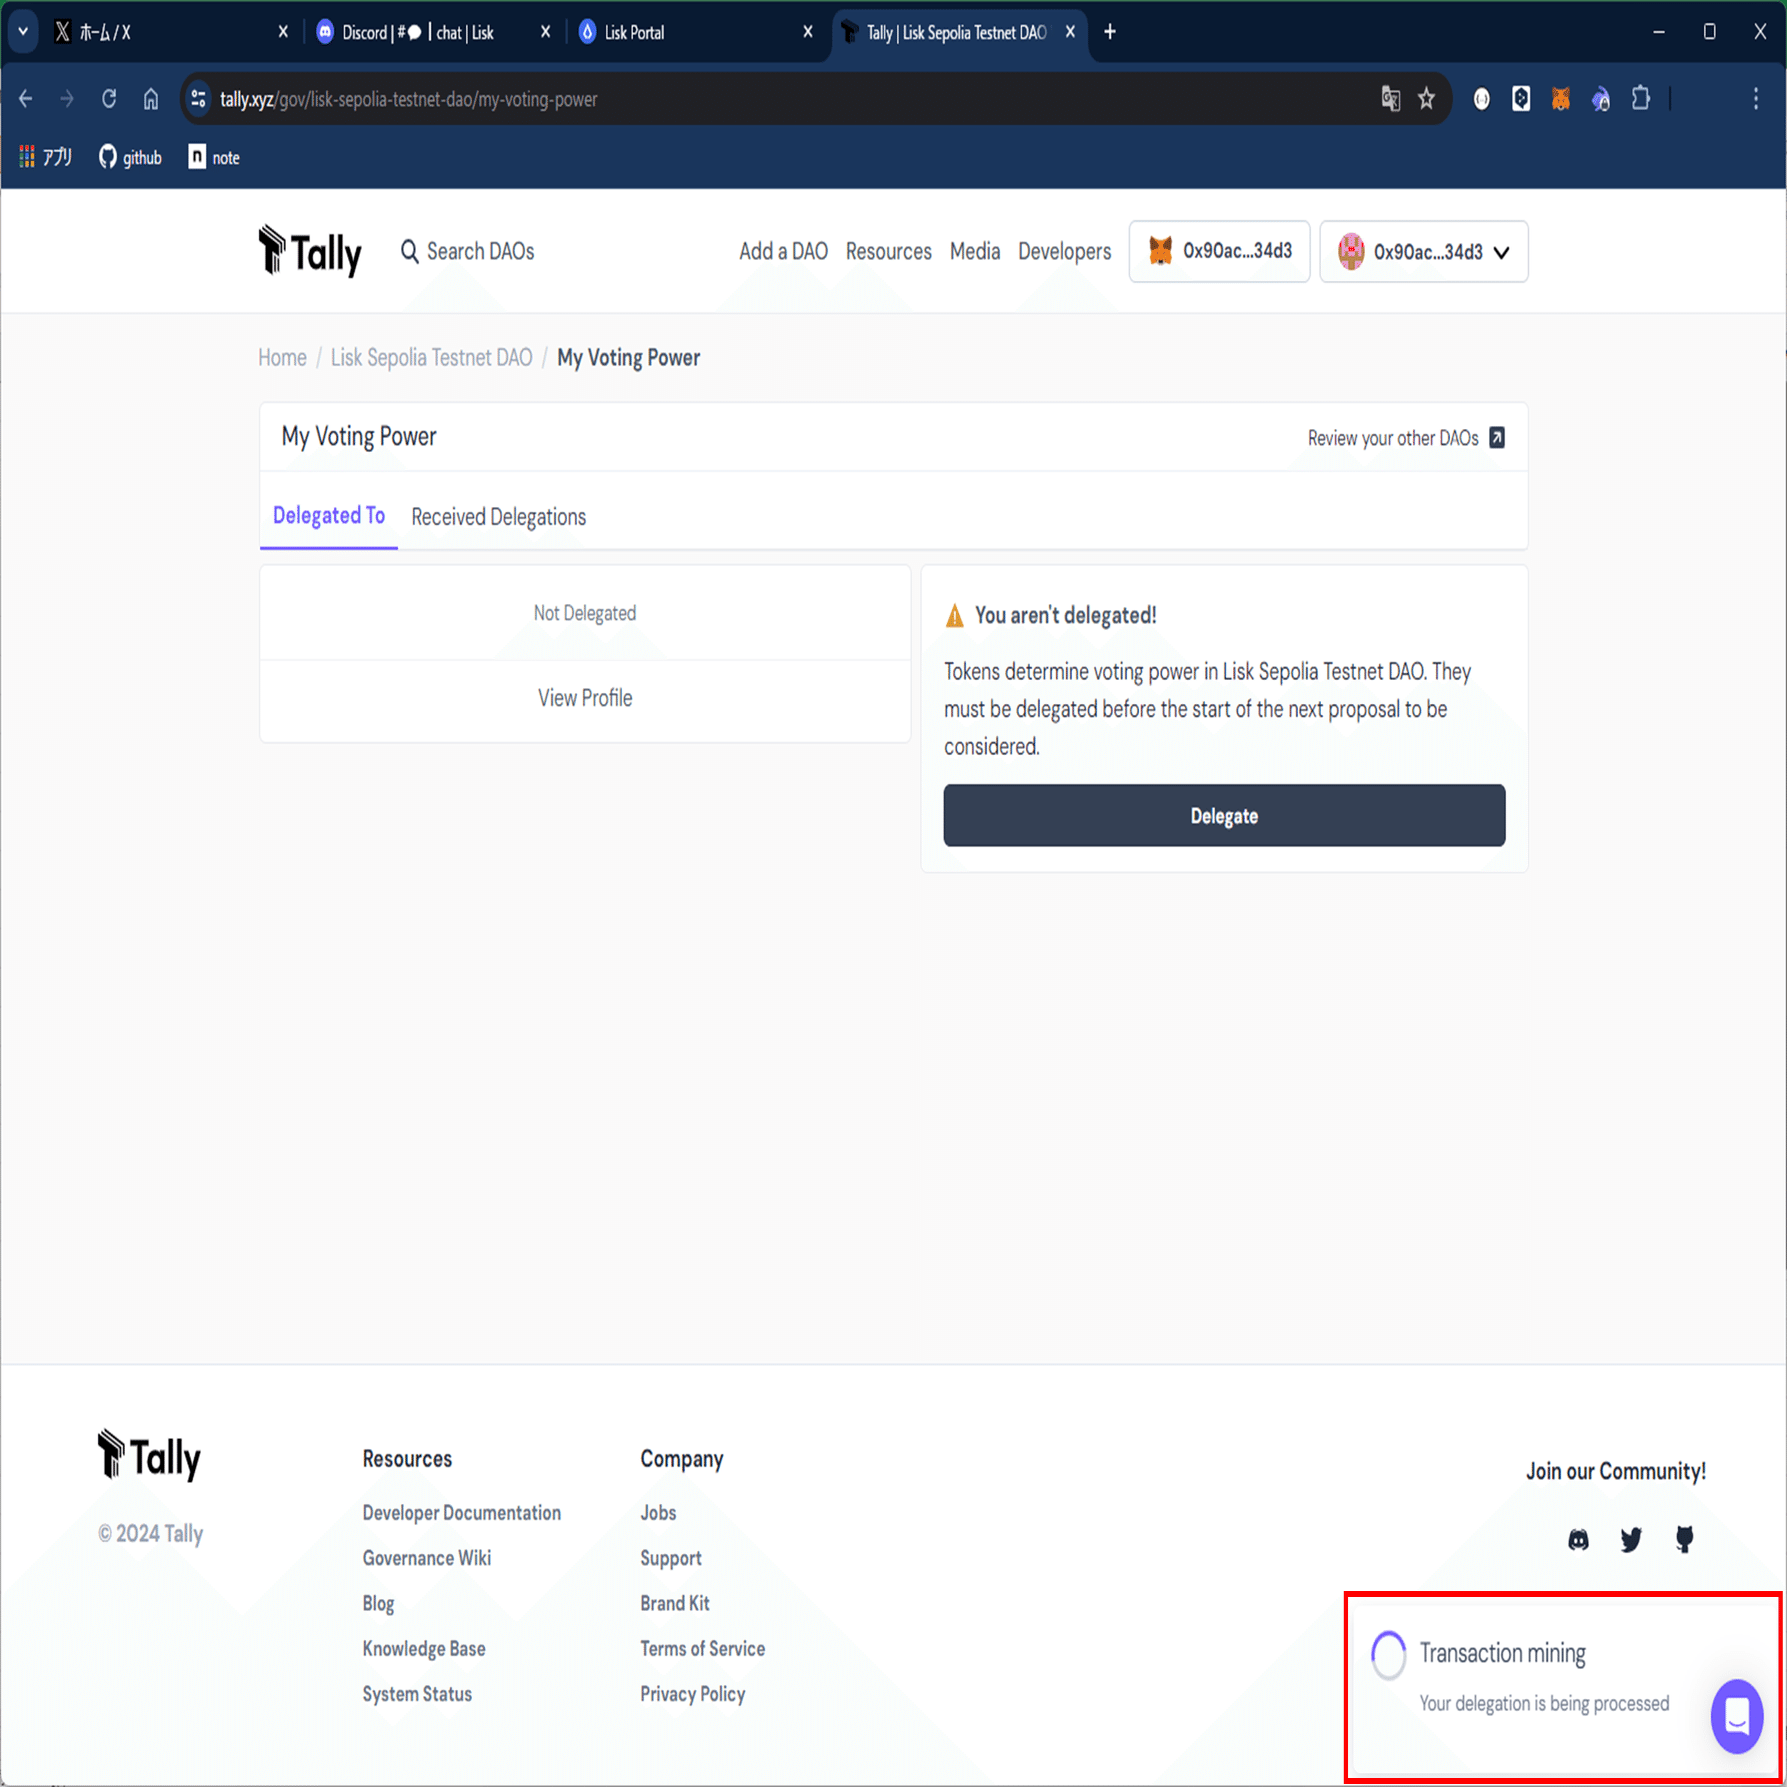Open the Twitter community icon in footer
This screenshot has height=1787, width=1787.
1631,1539
